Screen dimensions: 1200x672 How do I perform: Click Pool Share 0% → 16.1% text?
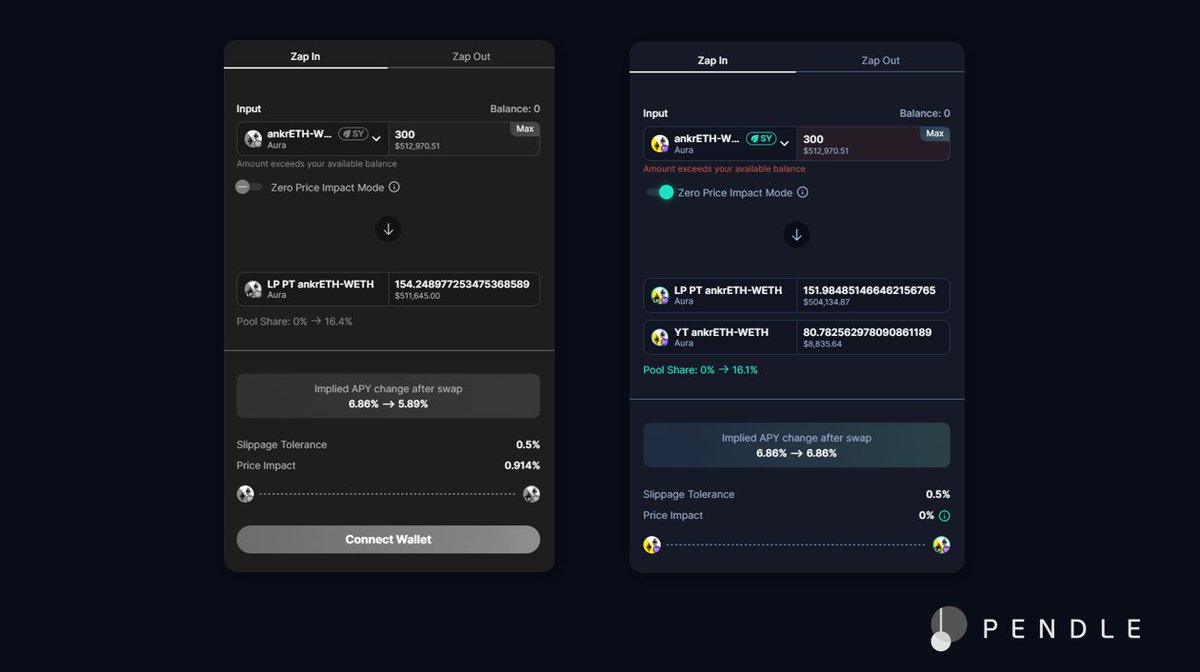point(700,370)
